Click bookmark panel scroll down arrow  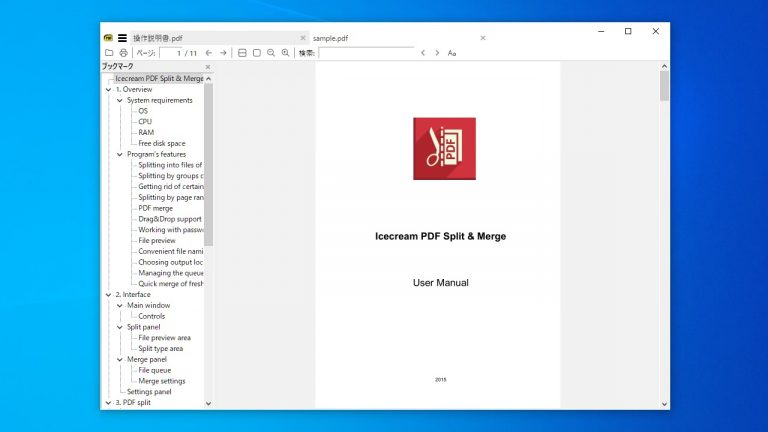click(x=209, y=404)
